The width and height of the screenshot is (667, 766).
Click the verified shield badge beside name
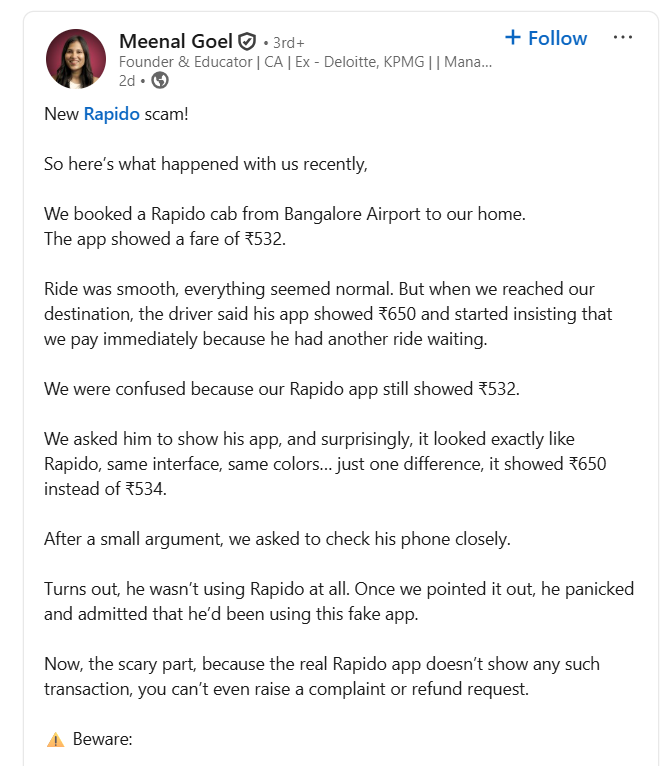click(x=247, y=42)
